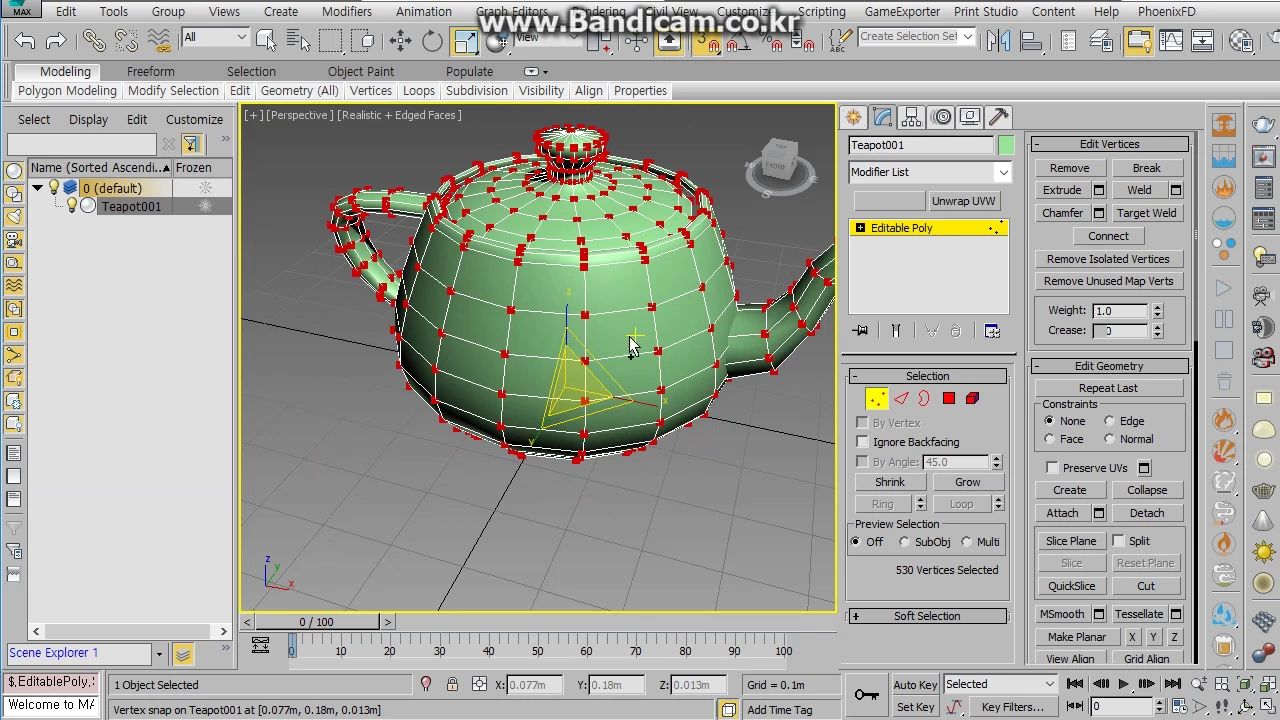Activate the Select and Link chain icon
Screen dimensions: 1280x720
tap(94, 41)
